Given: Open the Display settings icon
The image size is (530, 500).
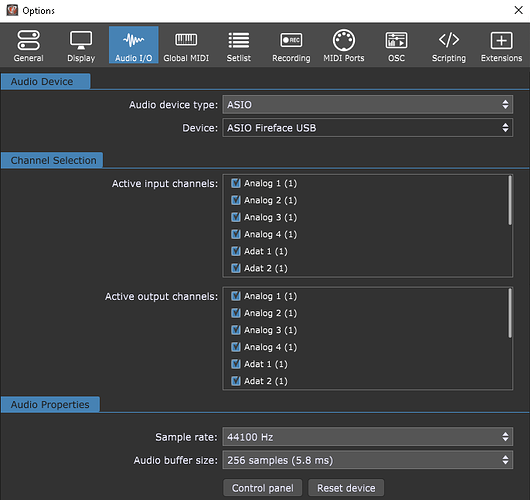Looking at the screenshot, I should click(x=81, y=40).
